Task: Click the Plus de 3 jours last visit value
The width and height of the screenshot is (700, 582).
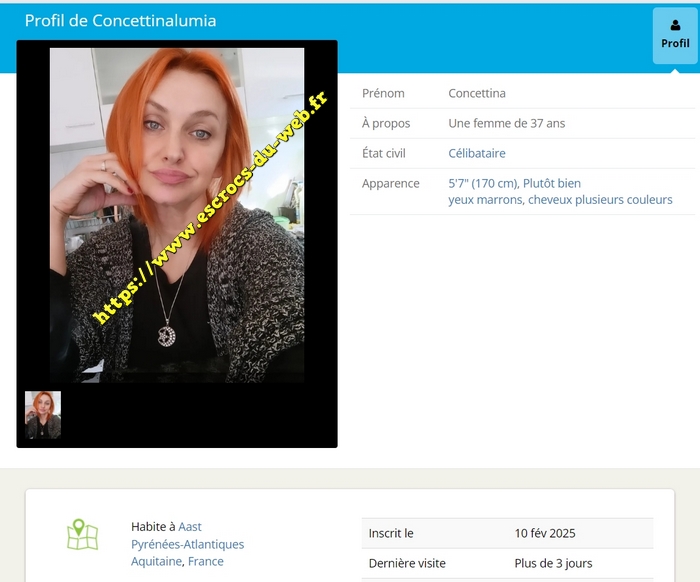Action: 553,563
